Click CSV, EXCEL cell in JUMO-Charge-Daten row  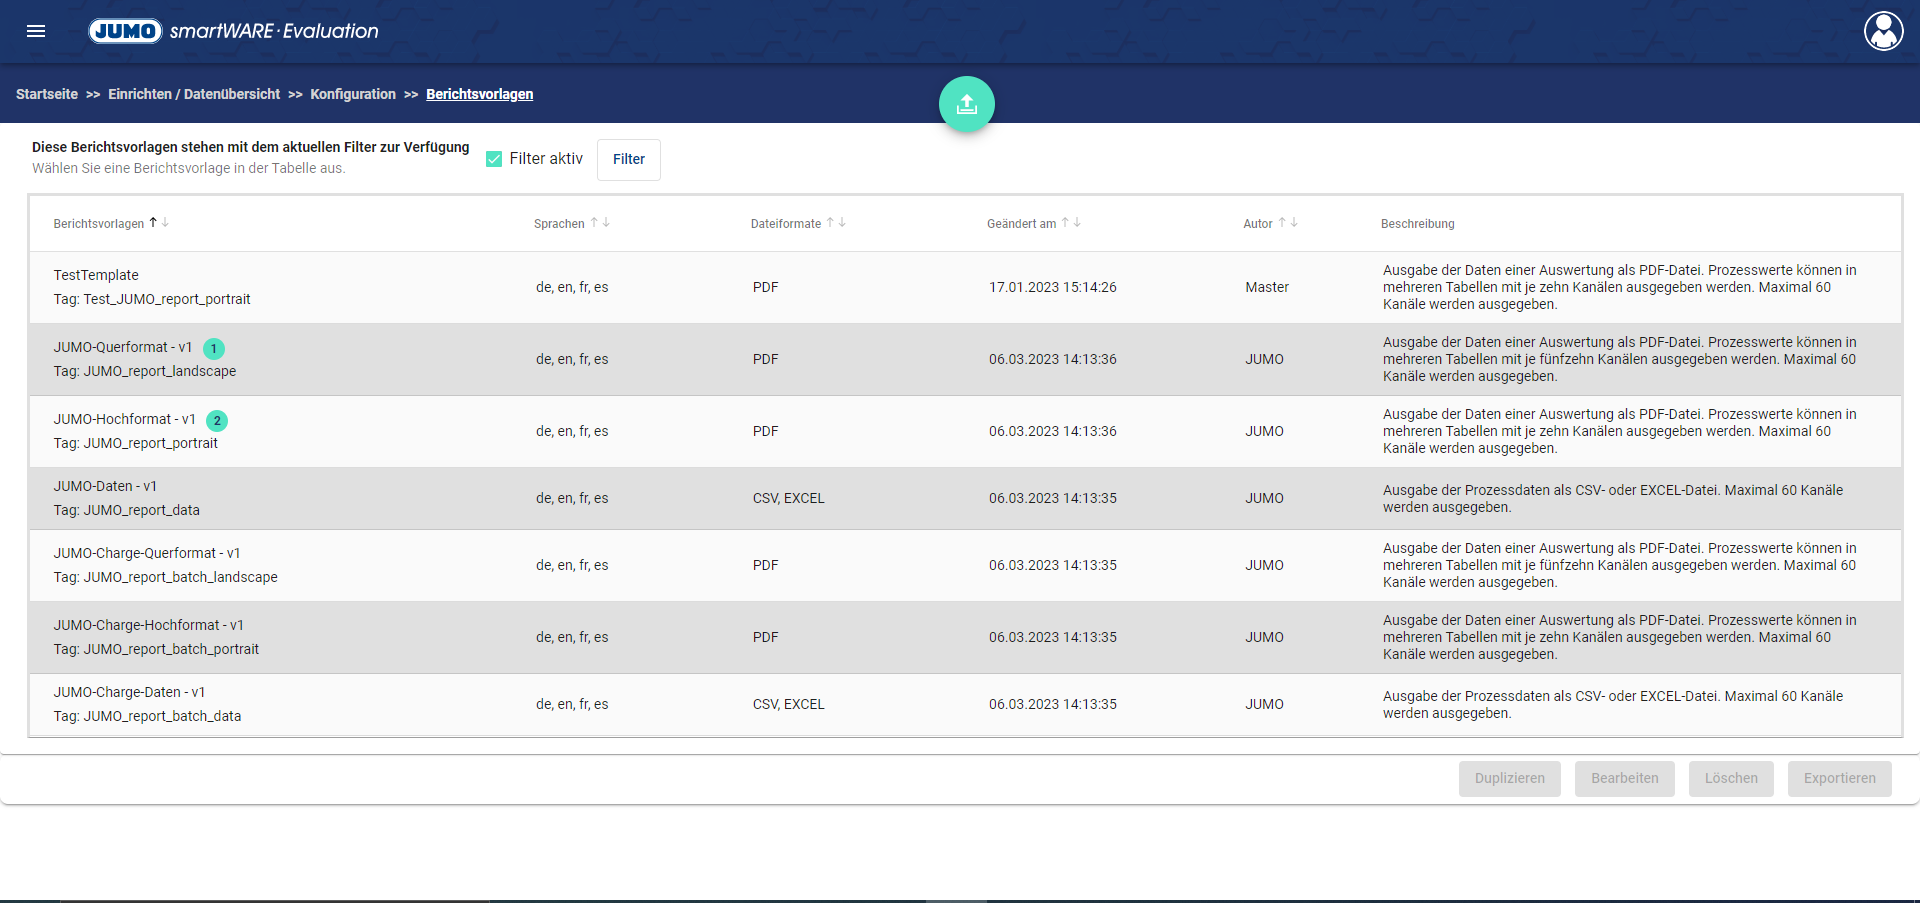coord(789,704)
